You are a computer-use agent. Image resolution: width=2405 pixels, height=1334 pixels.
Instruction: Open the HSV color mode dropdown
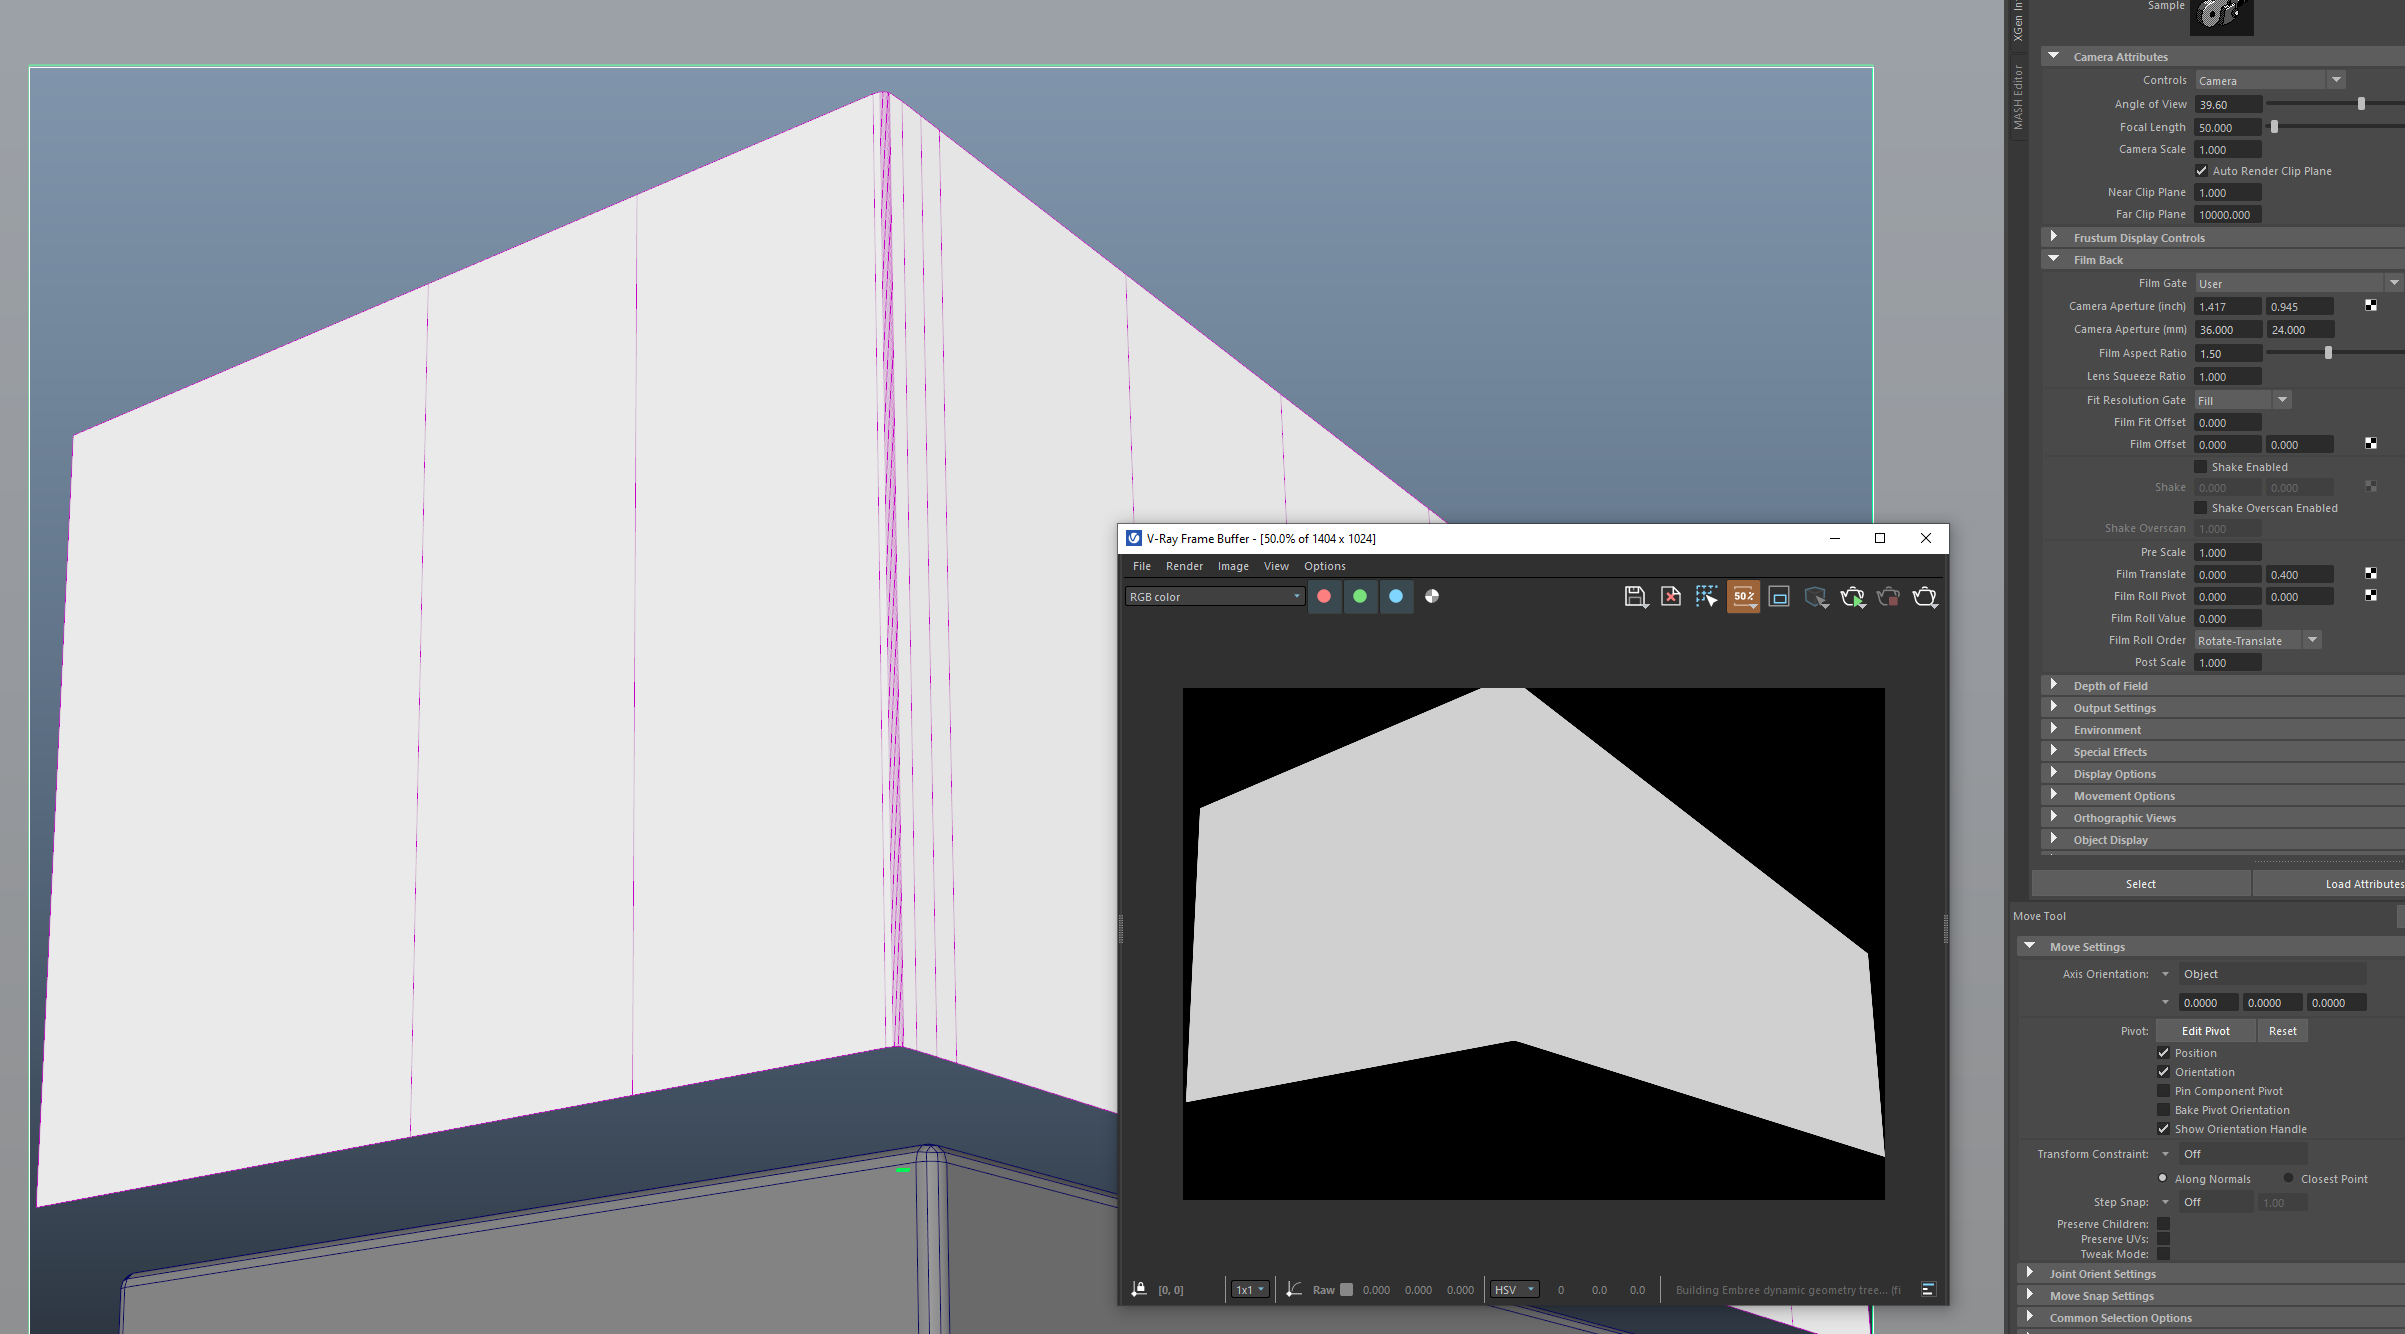(x=1514, y=1289)
